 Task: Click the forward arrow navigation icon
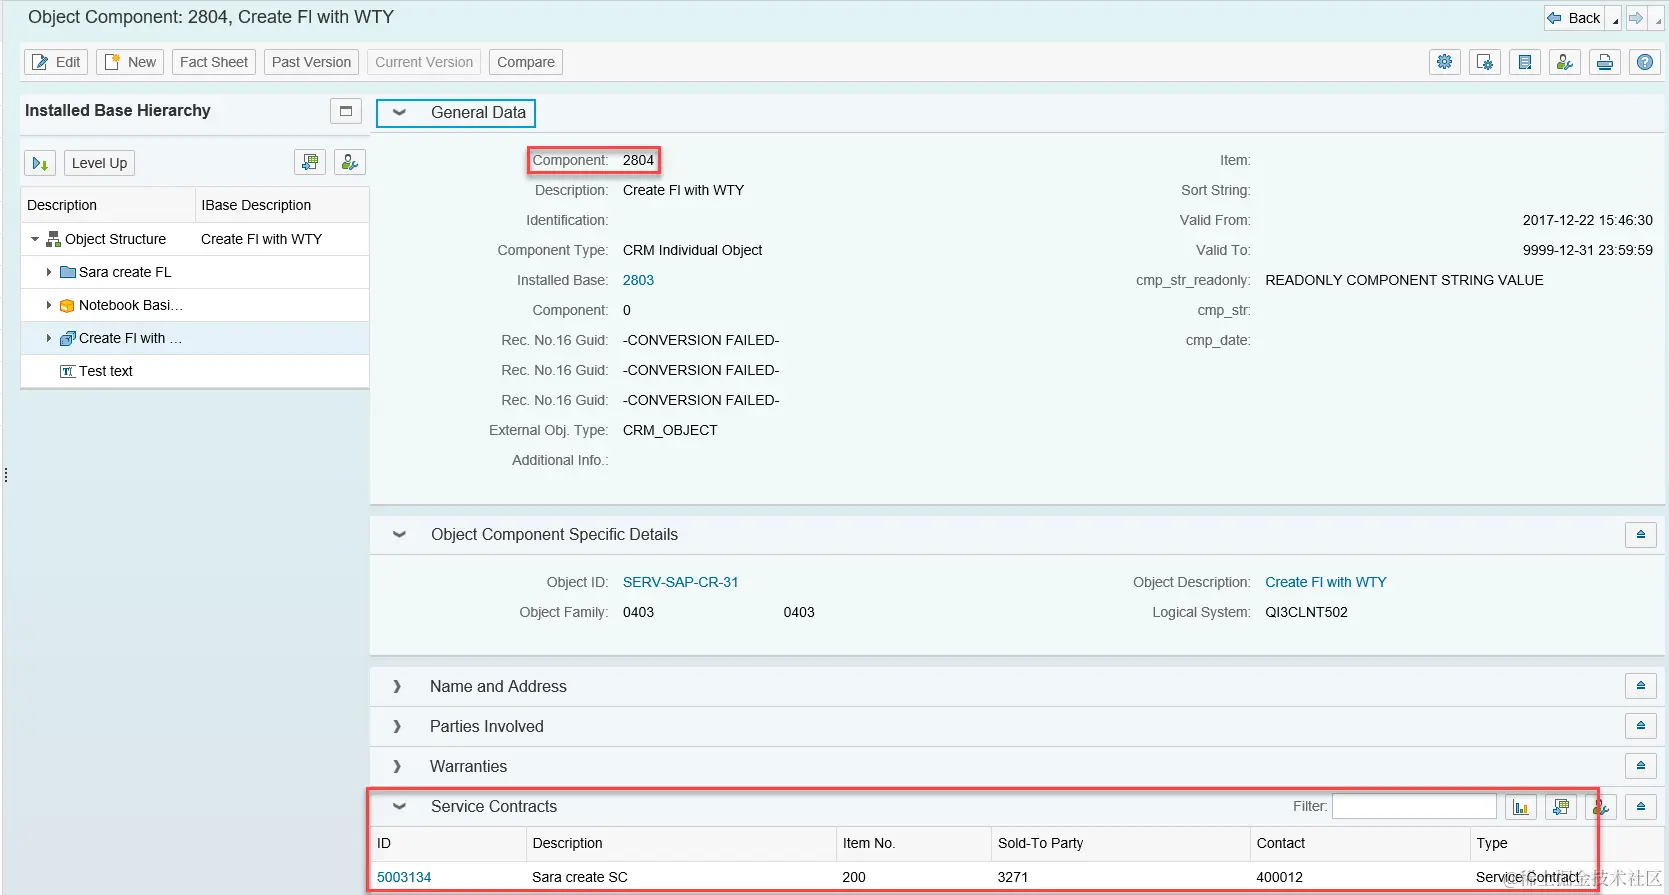click(1636, 18)
